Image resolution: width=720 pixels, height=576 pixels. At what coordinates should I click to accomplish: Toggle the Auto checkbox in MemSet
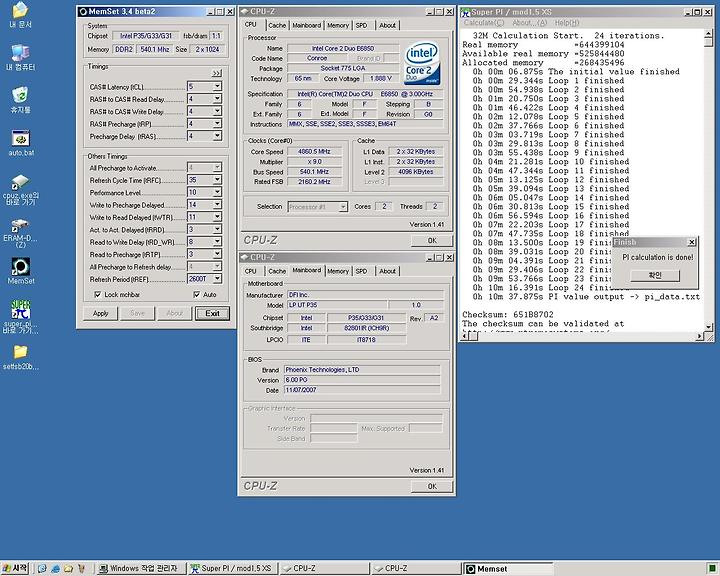197,294
